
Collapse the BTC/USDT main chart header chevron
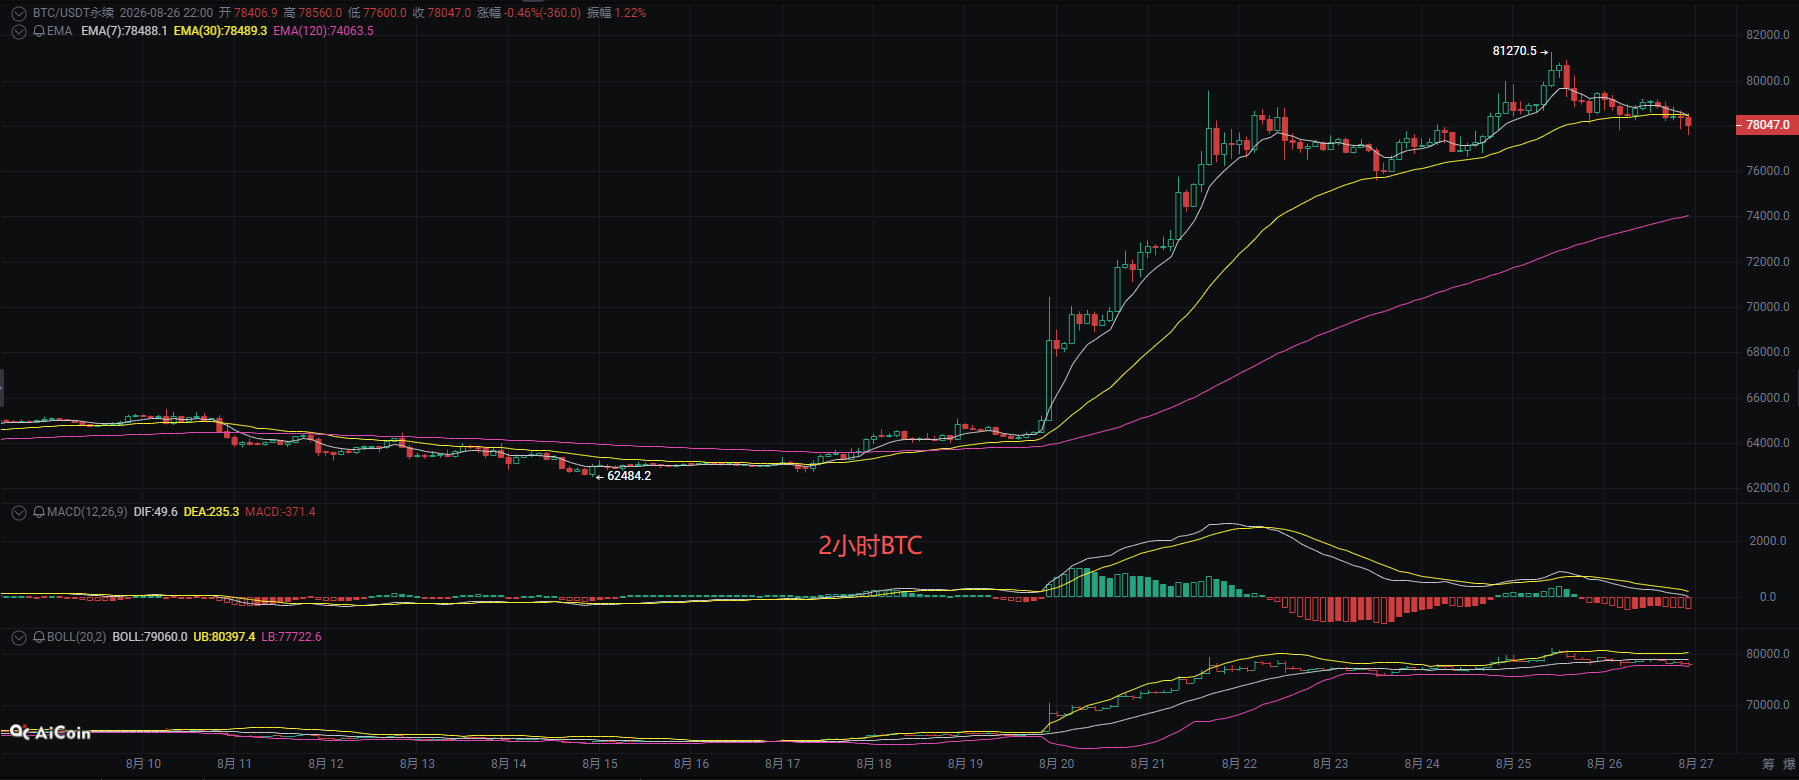[18, 13]
